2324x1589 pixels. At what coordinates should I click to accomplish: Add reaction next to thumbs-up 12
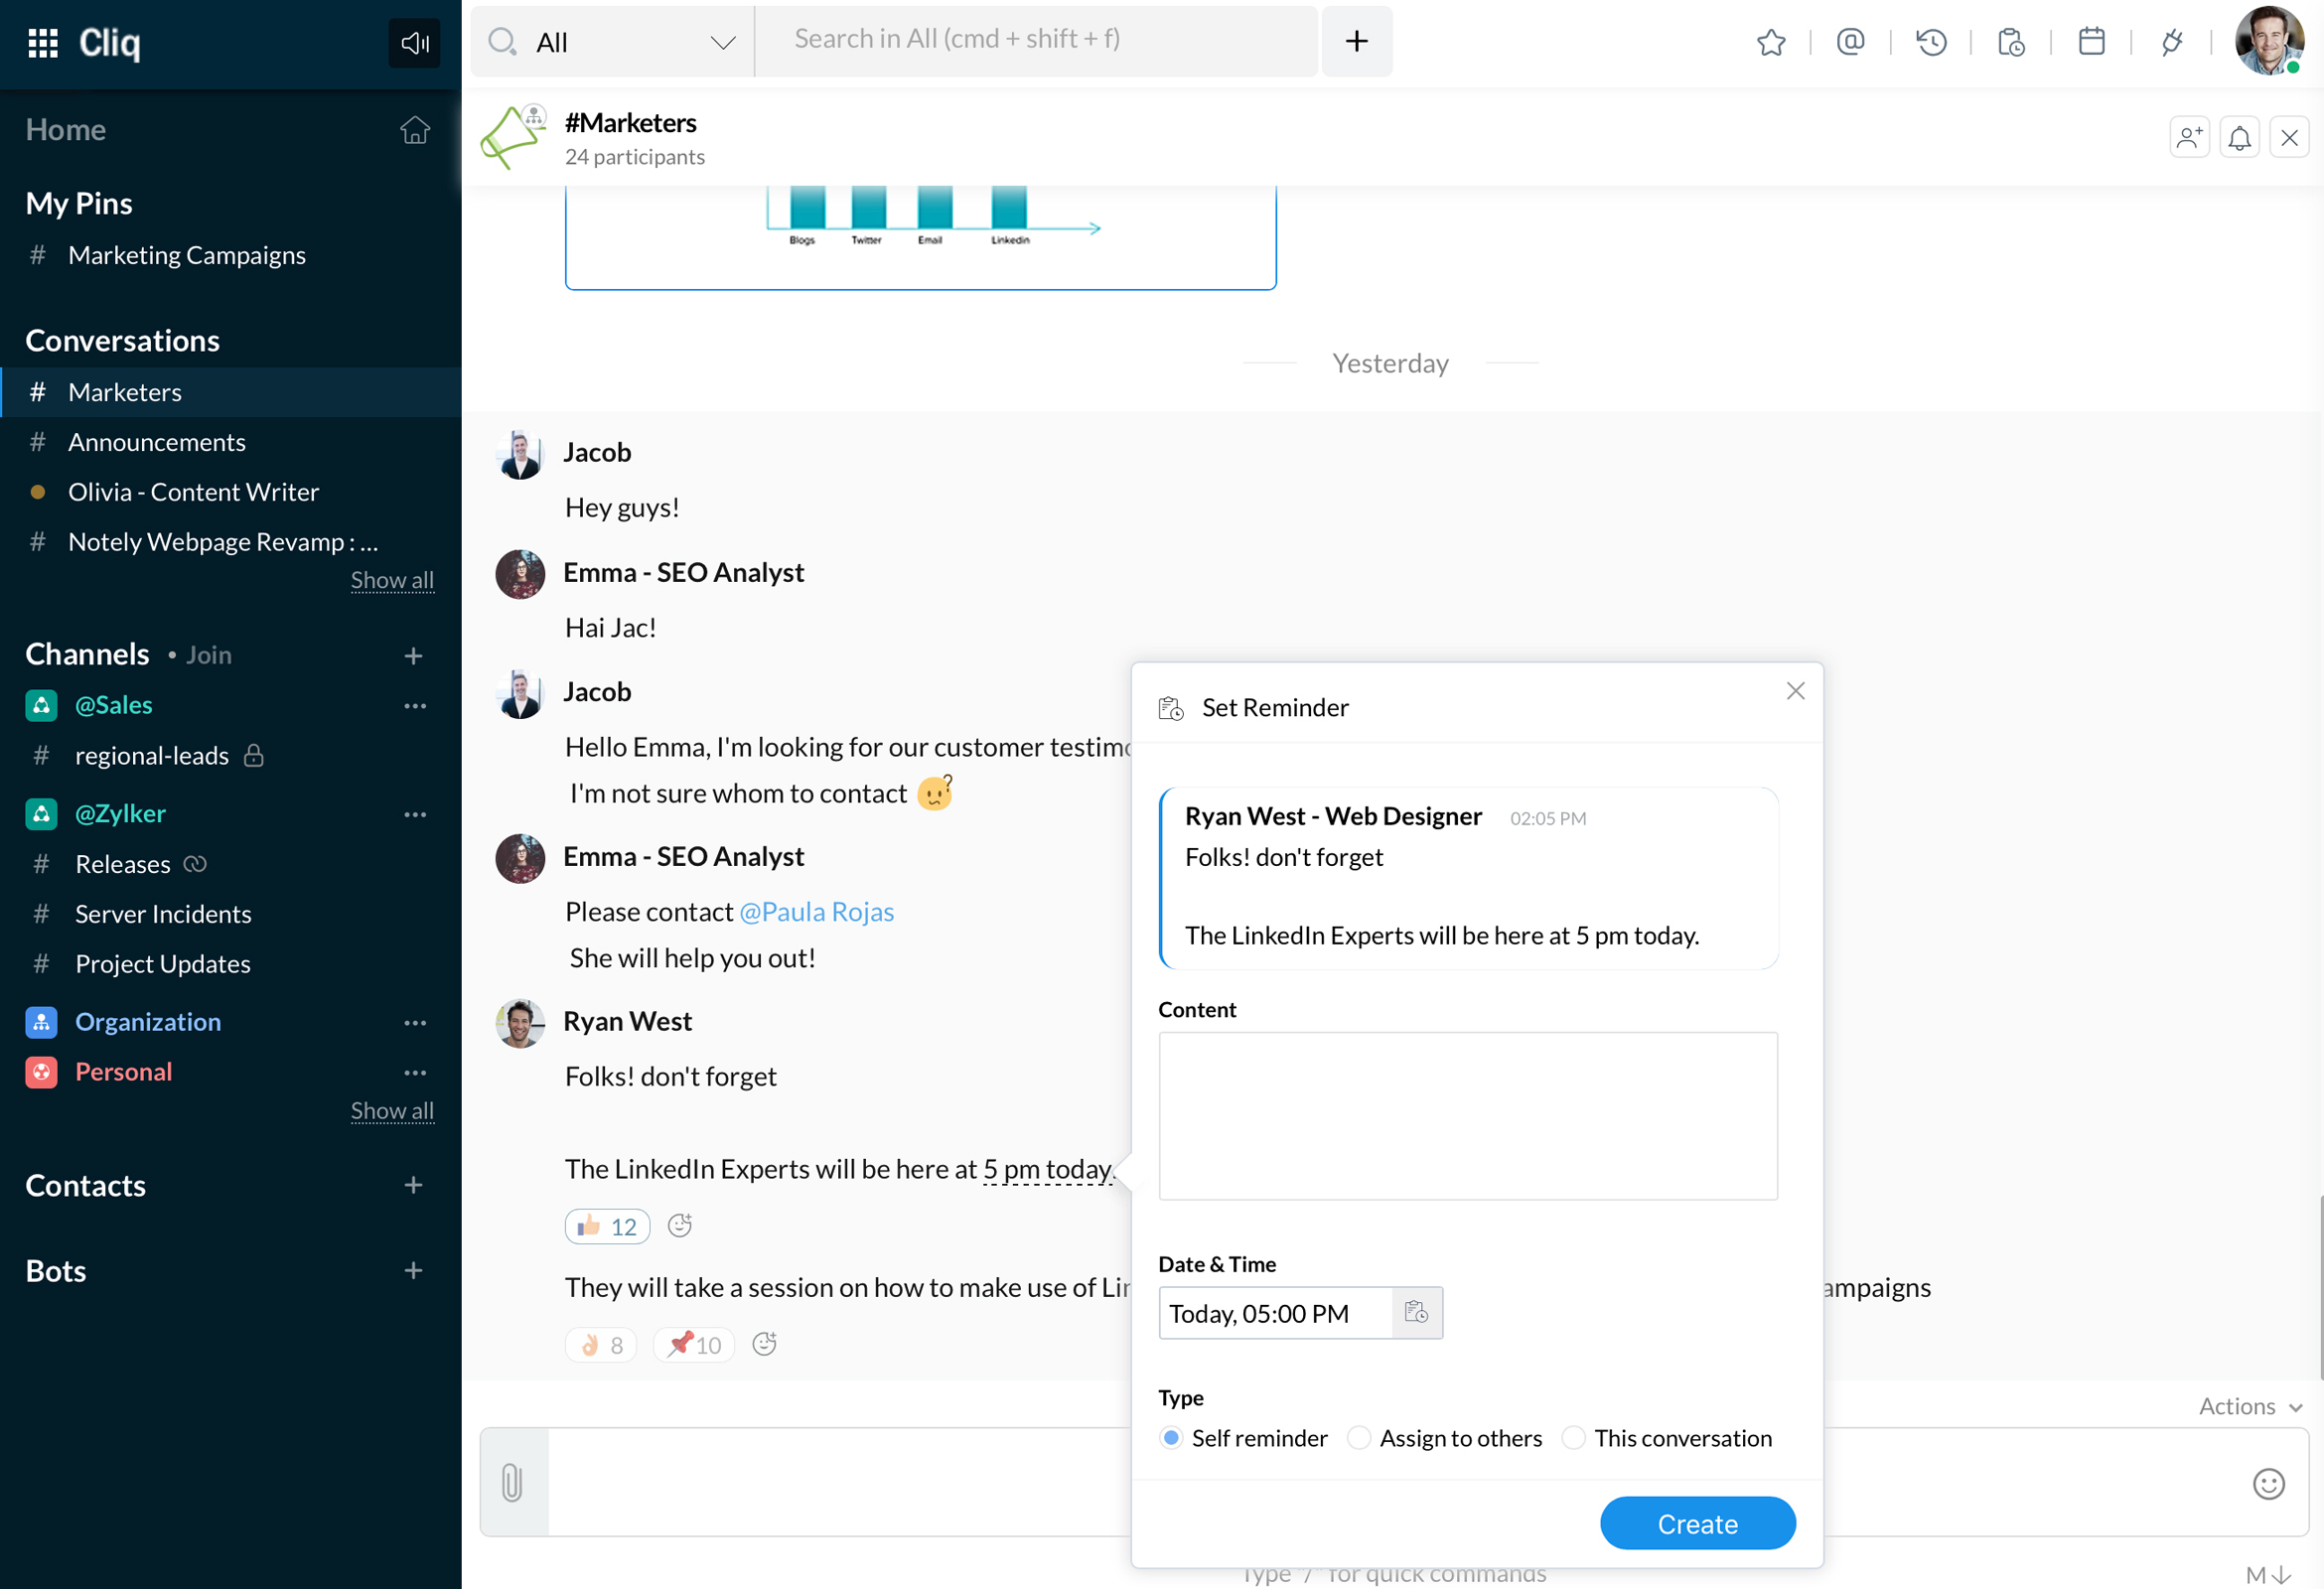680,1226
